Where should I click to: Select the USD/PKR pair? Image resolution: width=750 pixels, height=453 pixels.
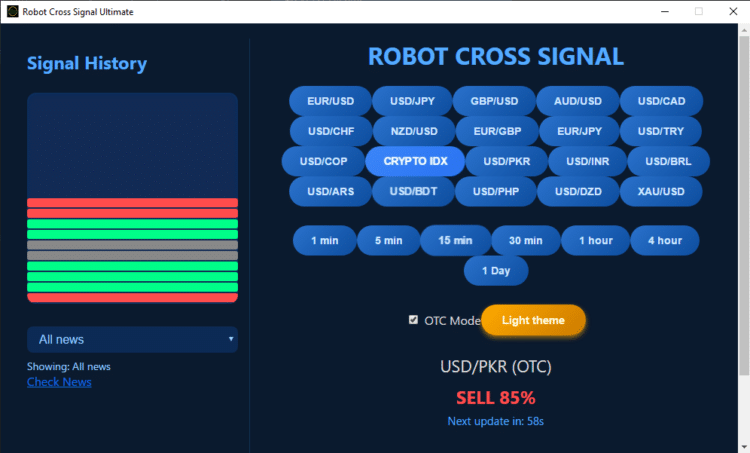pyautogui.click(x=507, y=161)
